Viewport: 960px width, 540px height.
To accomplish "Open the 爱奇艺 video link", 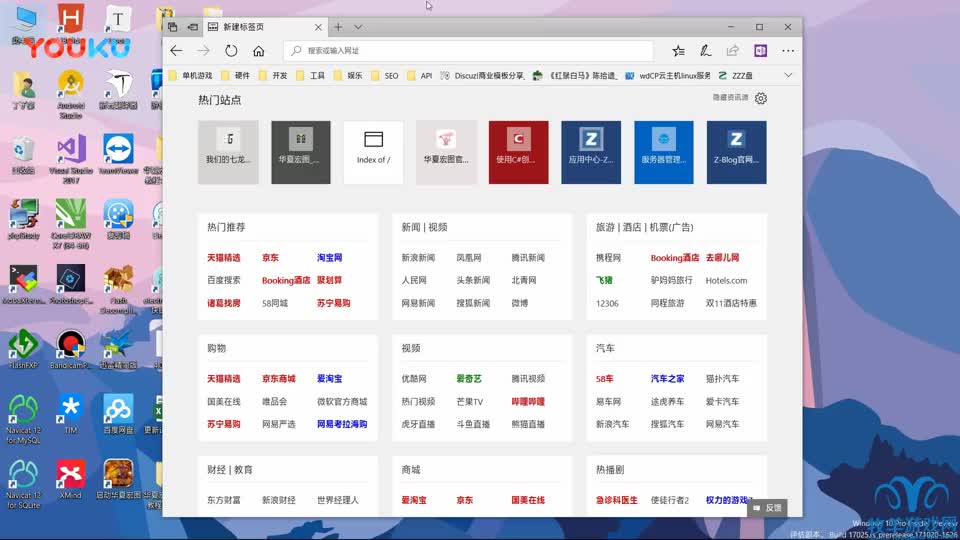I will coord(469,379).
